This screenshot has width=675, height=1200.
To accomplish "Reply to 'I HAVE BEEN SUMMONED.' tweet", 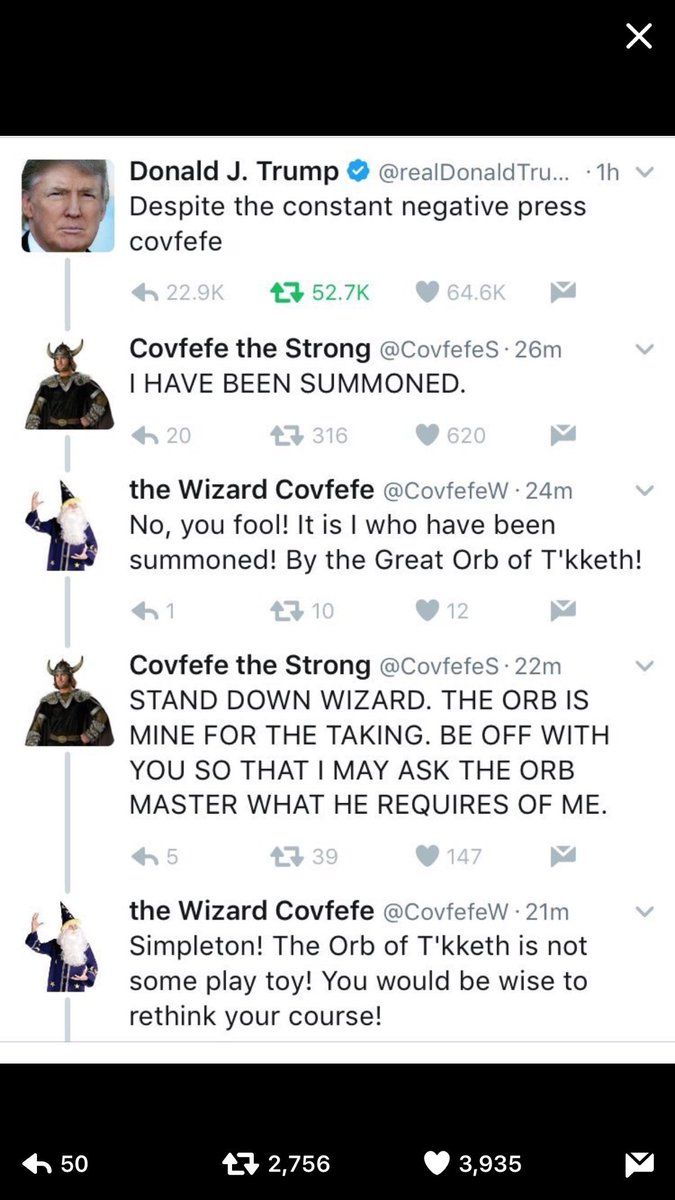I will click(x=145, y=435).
